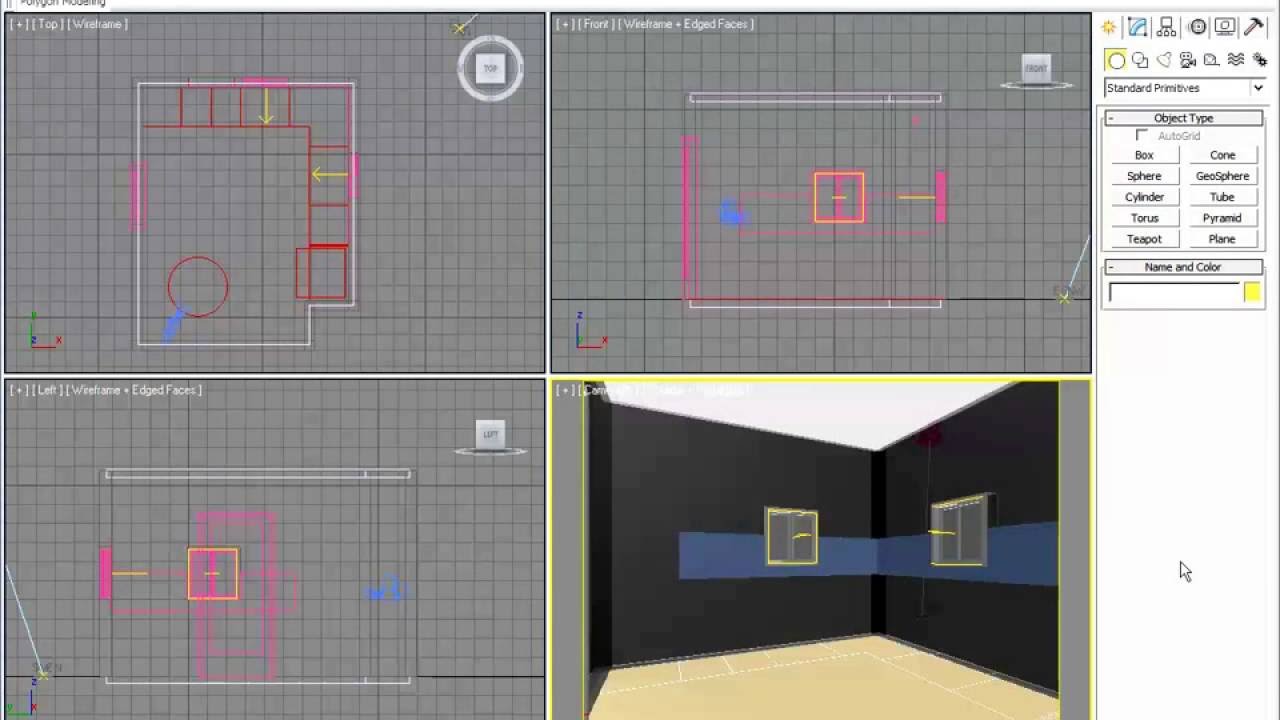This screenshot has height=720, width=1280.
Task: Select the Lights category icon
Action: [1164, 61]
